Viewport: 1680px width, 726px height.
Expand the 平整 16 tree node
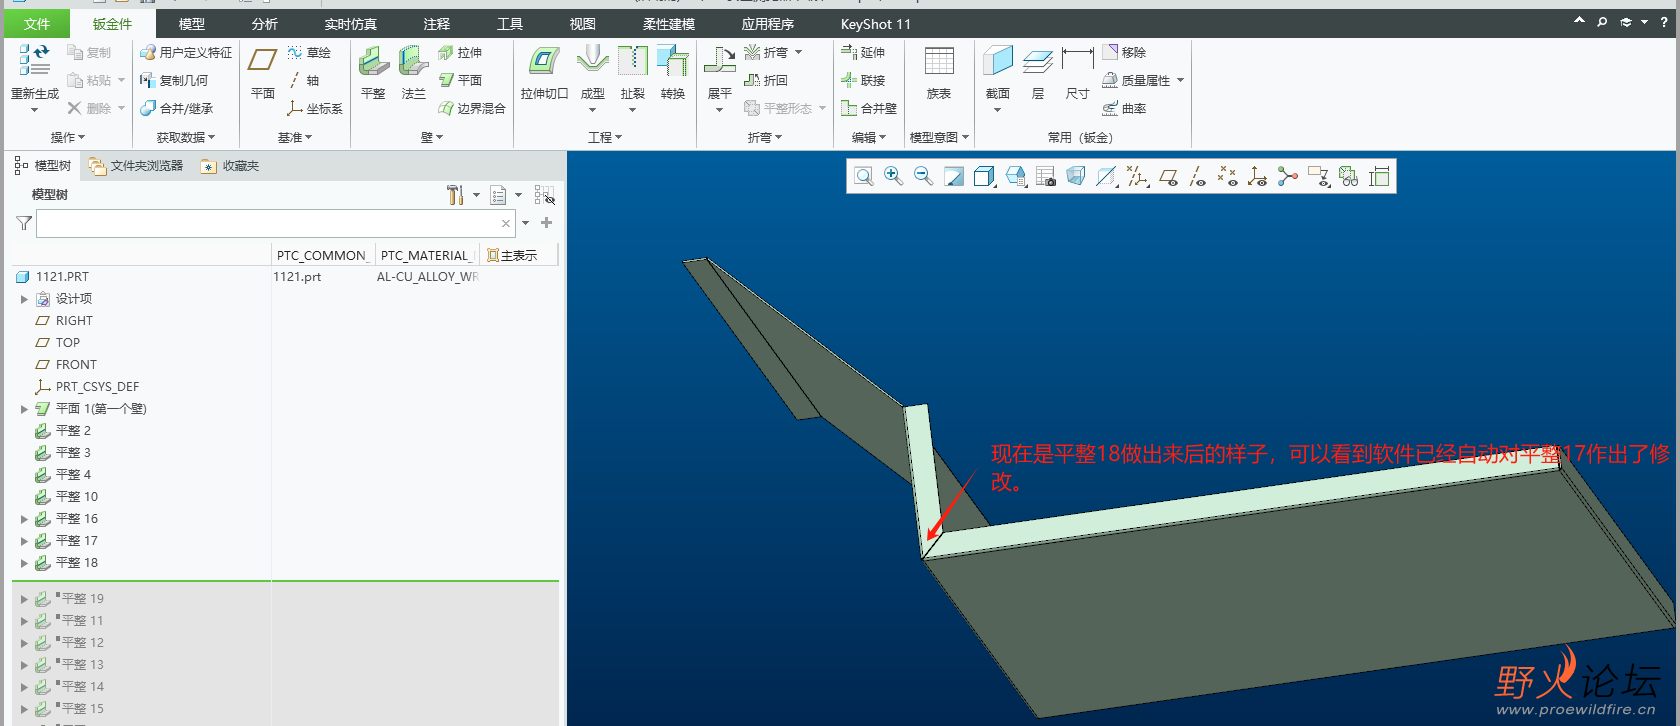24,519
